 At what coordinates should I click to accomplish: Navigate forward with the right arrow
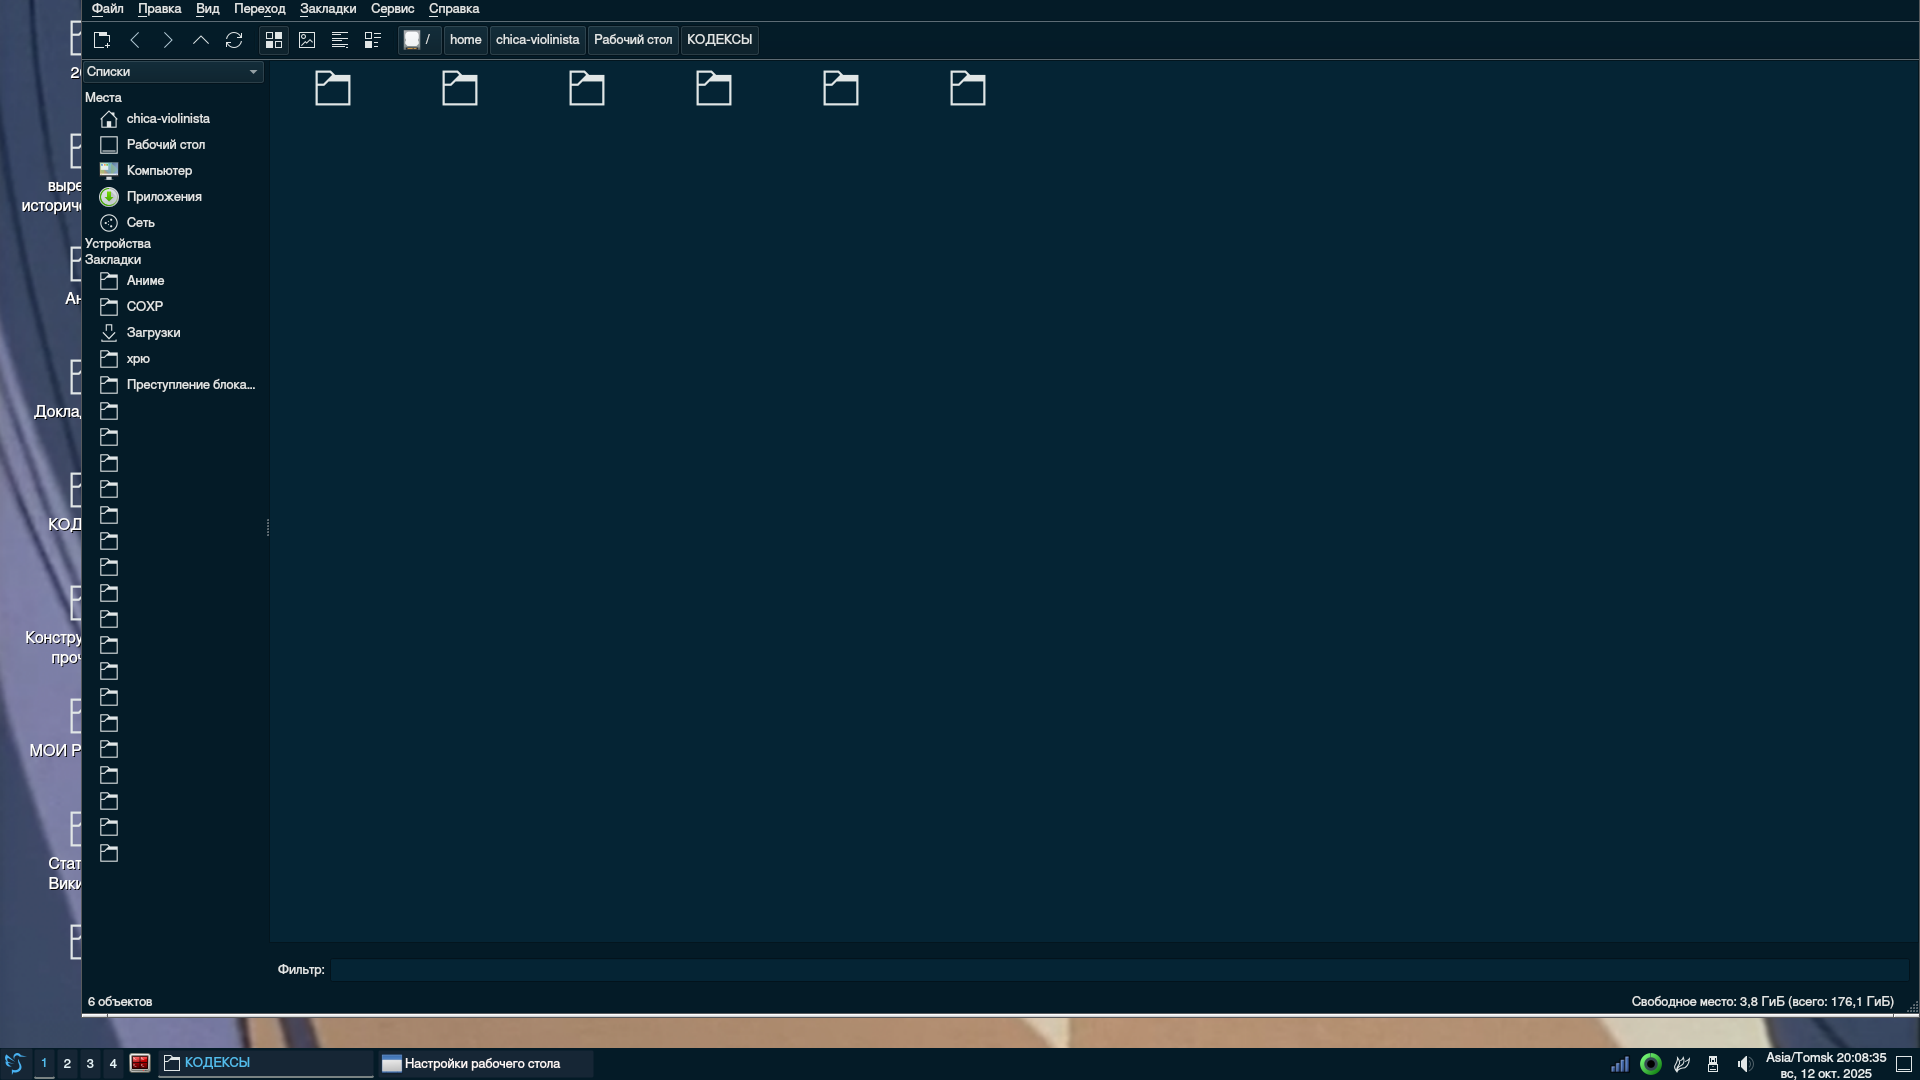click(168, 40)
